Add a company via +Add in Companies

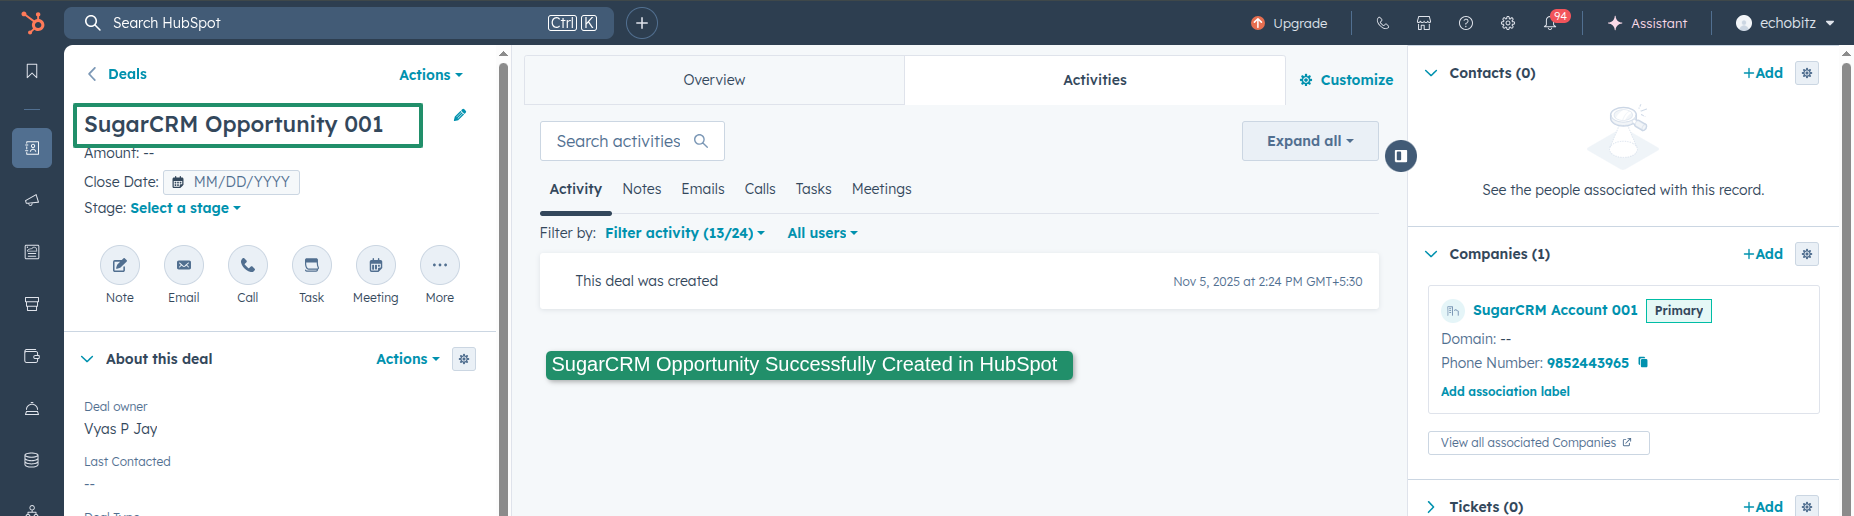1763,254
